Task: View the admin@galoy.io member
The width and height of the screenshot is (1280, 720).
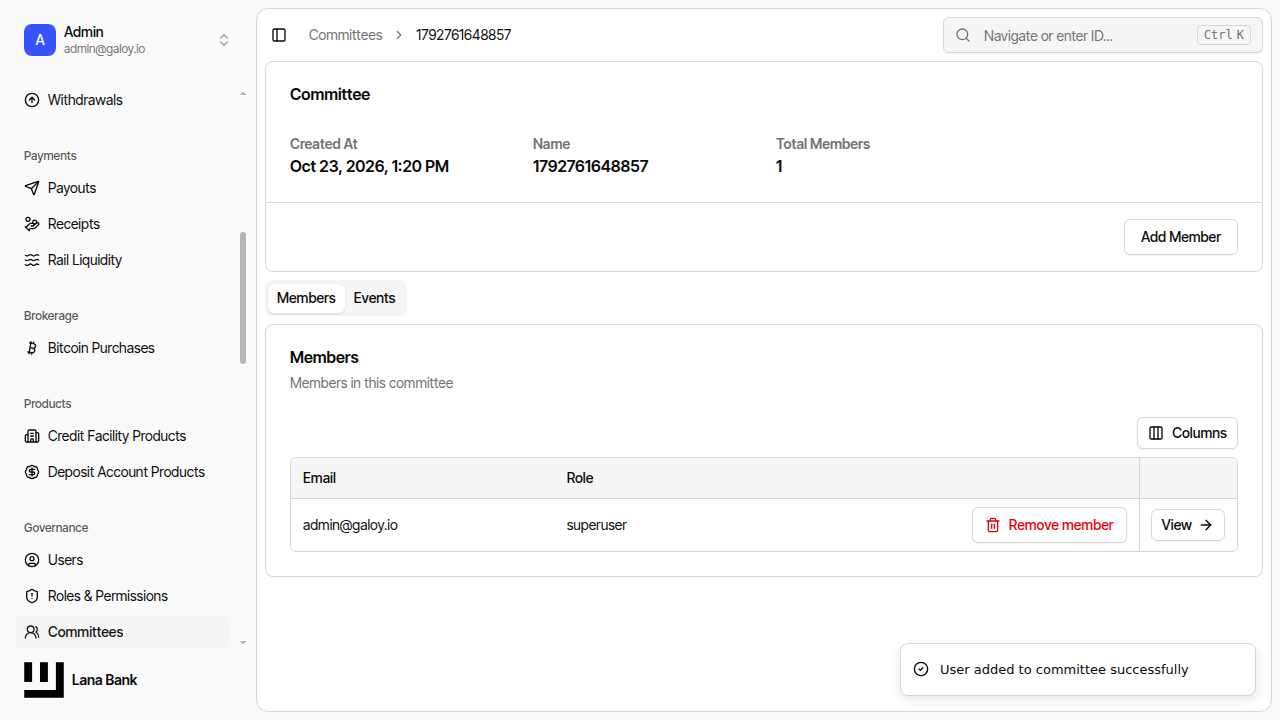Action: coord(1188,525)
